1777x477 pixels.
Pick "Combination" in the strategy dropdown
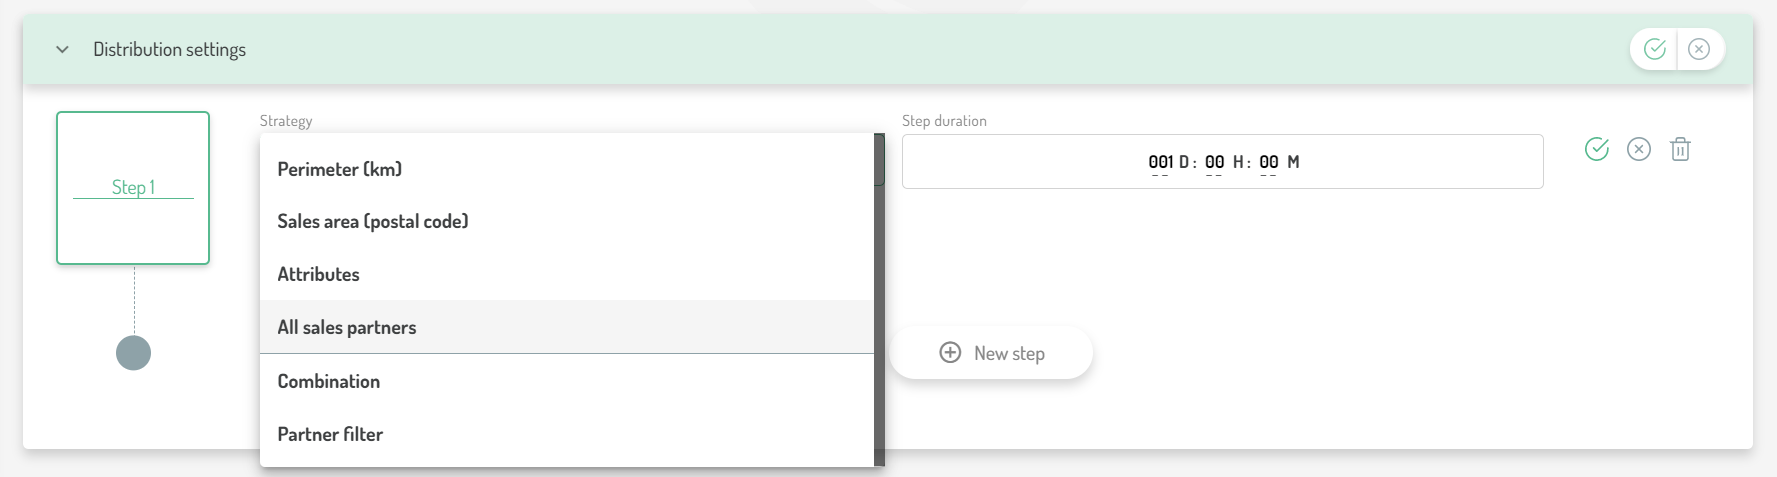[329, 381]
